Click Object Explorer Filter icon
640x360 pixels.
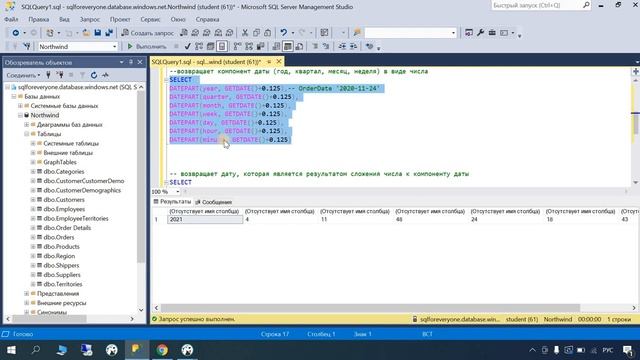tap(82, 75)
